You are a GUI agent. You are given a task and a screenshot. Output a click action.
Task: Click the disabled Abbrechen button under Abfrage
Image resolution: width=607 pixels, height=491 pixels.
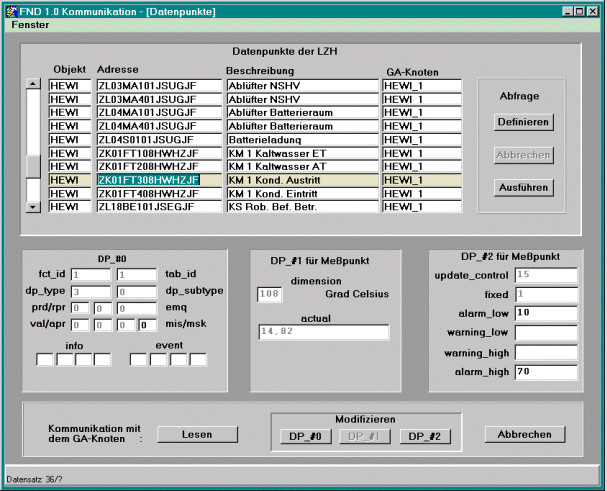click(523, 155)
